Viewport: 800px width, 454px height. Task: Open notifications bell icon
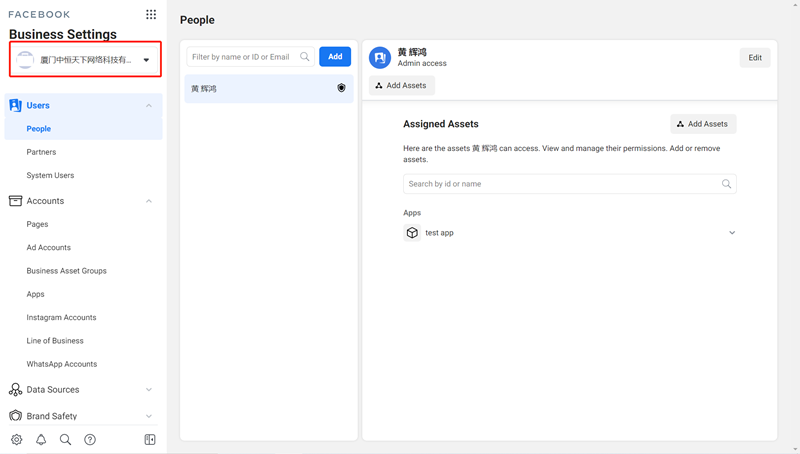pos(41,440)
